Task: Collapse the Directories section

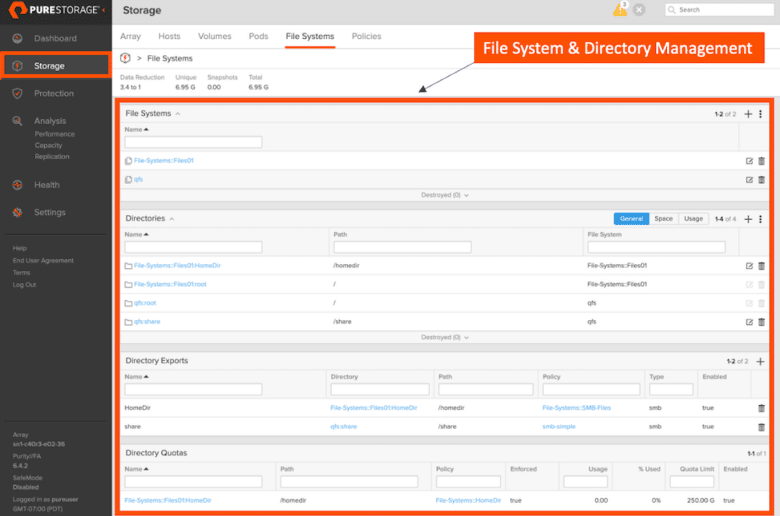Action: 172,219
